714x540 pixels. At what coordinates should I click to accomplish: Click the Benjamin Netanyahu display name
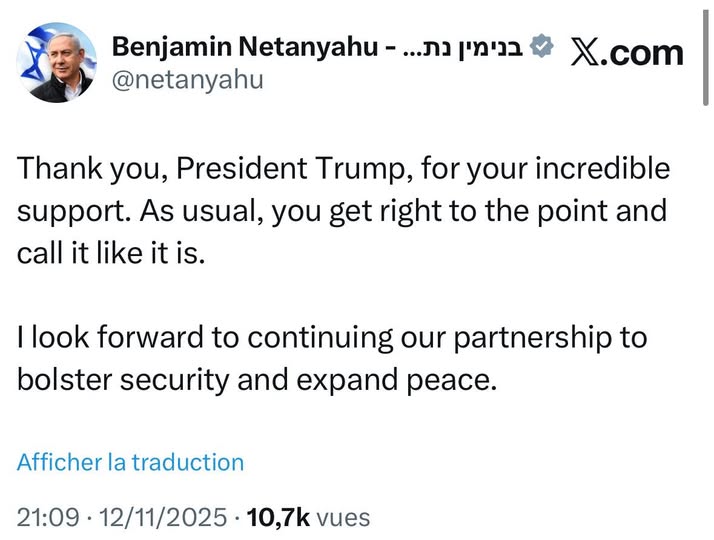coord(249,46)
